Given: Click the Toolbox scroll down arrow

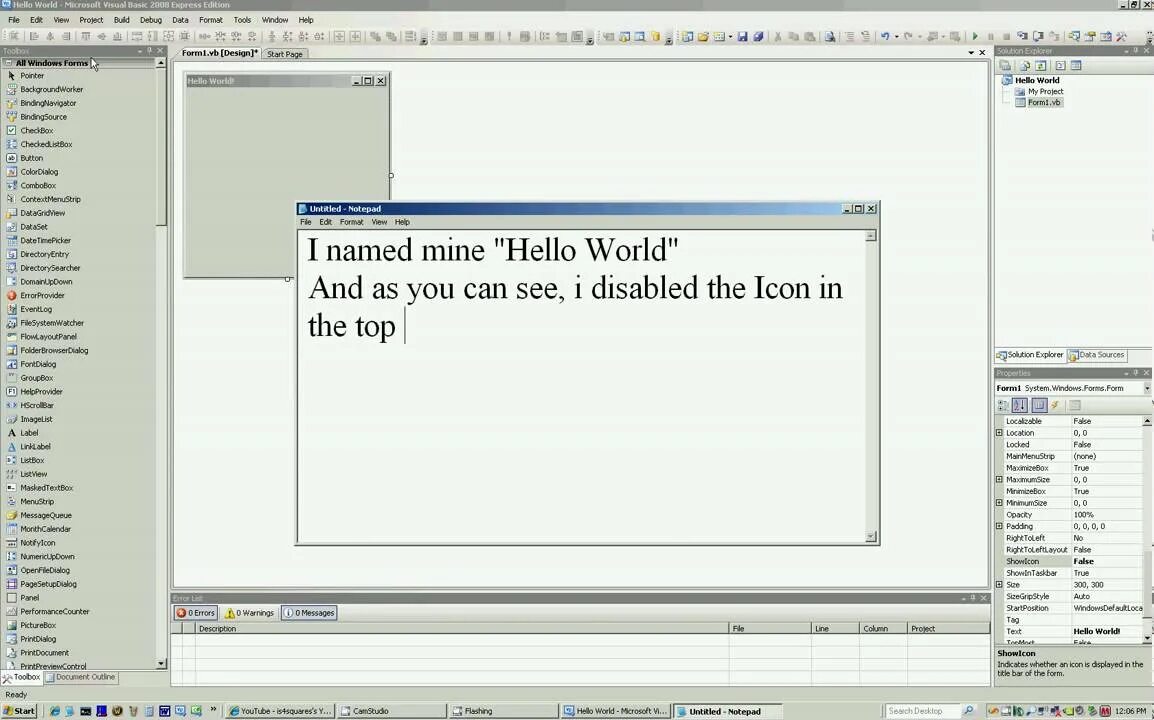Looking at the screenshot, I should coord(161,663).
